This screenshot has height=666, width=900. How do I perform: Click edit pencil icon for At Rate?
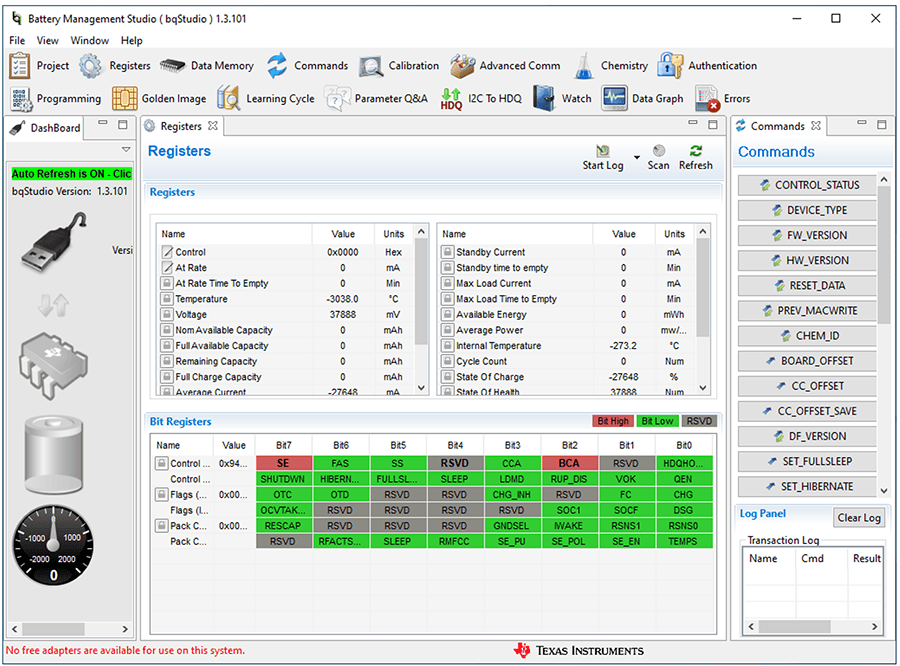tap(167, 267)
